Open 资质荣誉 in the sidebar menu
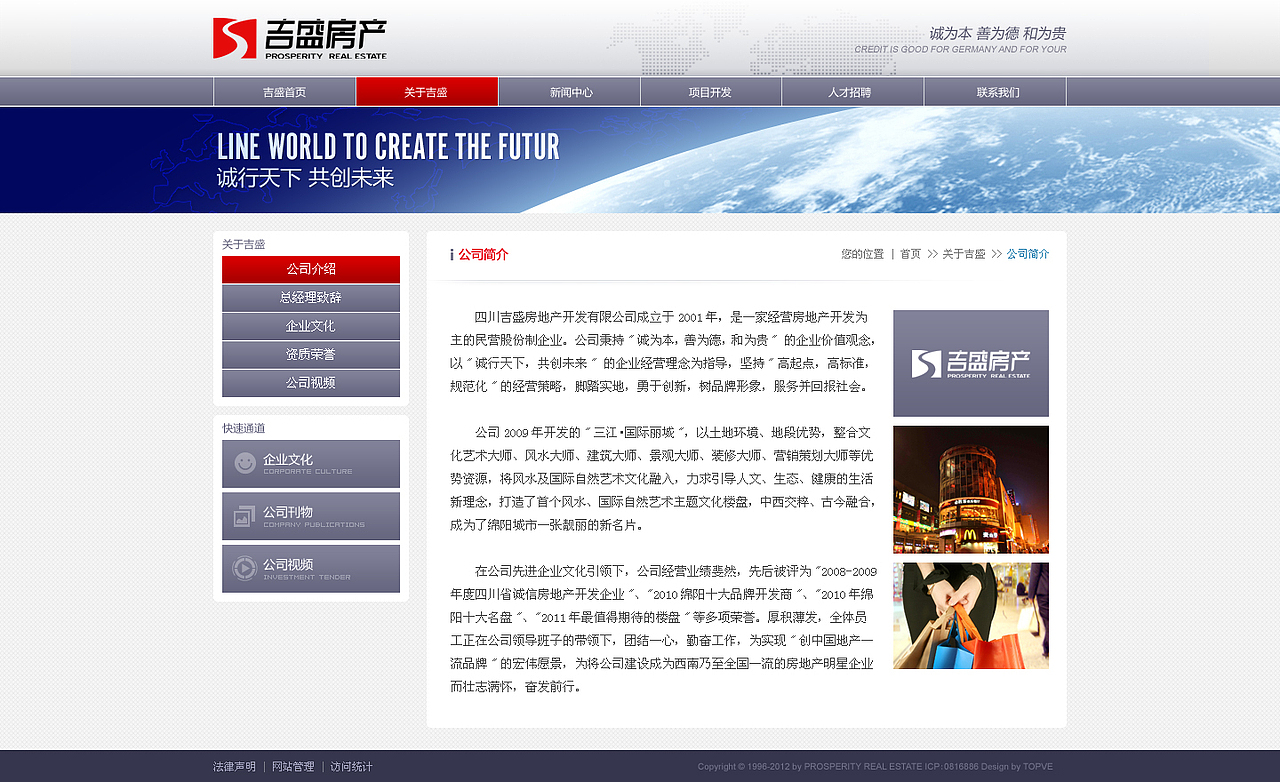The height and width of the screenshot is (782, 1280). (311, 354)
